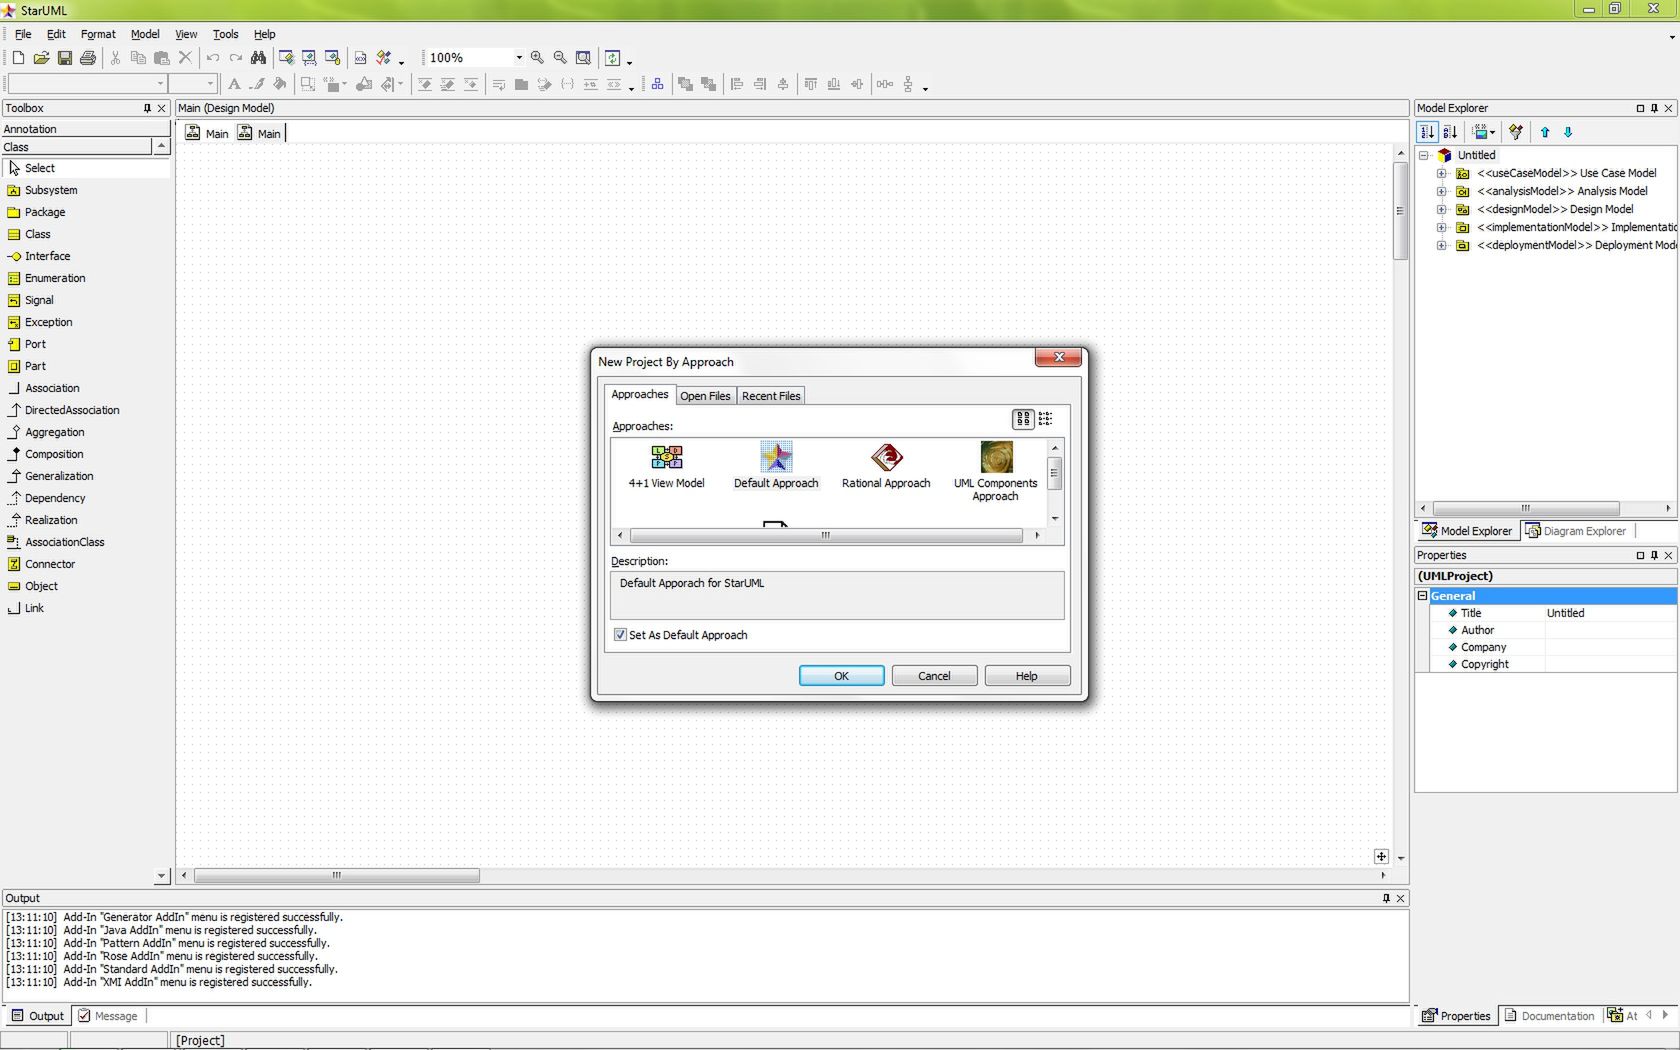Click Cancel in New Project dialog
The height and width of the screenshot is (1050, 1680).
point(934,676)
